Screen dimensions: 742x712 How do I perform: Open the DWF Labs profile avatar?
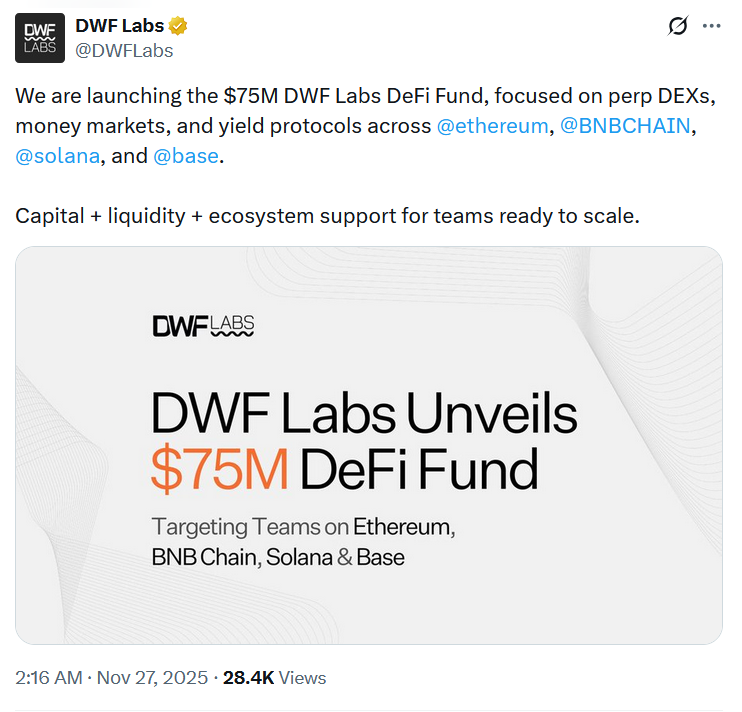pos(40,39)
